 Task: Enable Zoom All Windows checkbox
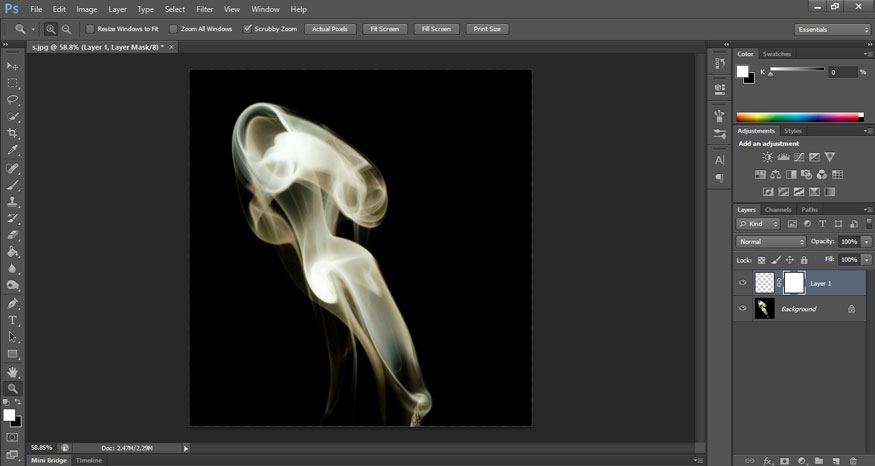[173, 29]
